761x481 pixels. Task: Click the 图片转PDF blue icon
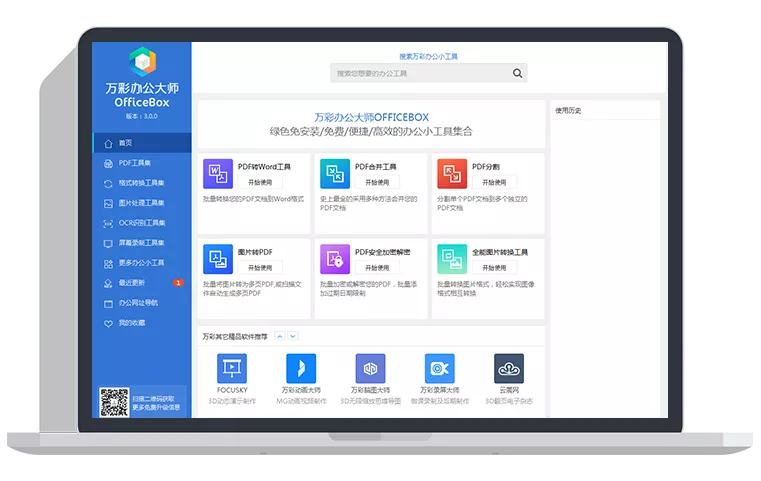click(218, 259)
